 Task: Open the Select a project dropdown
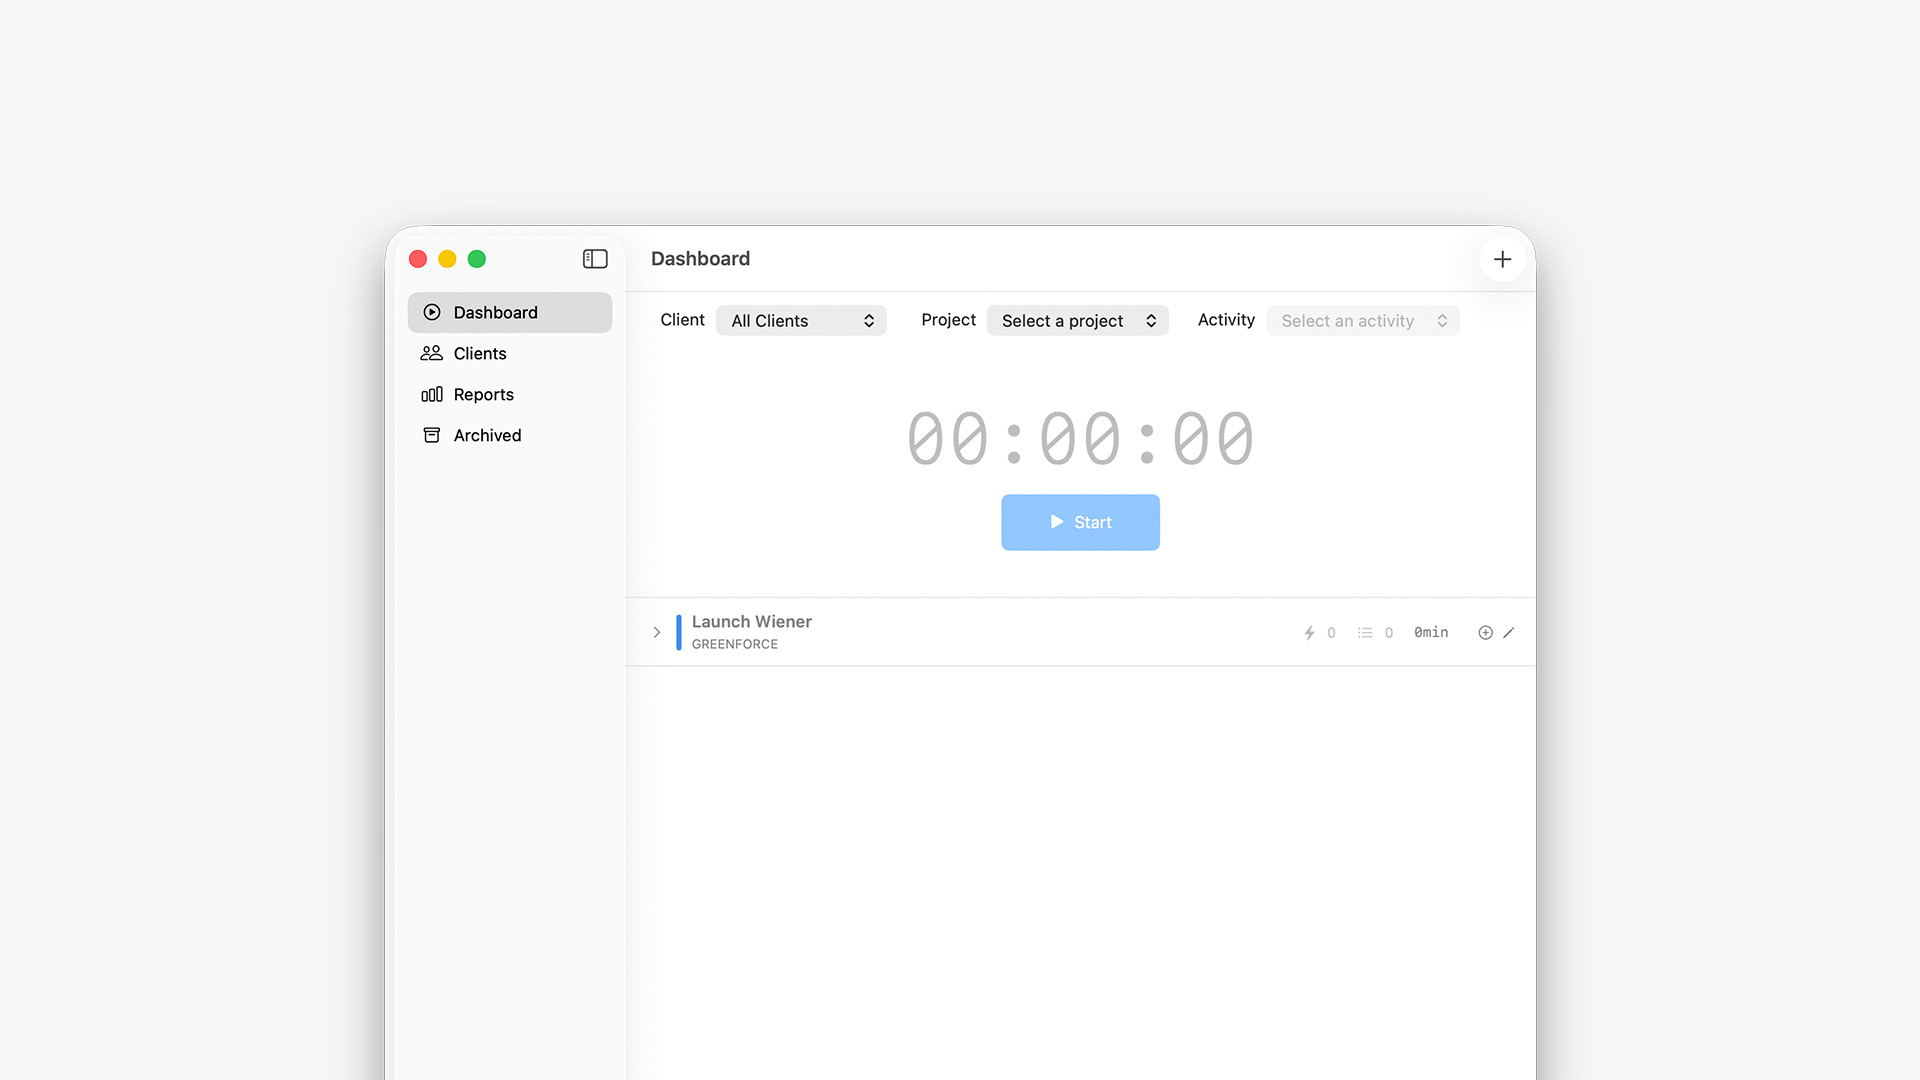coord(1078,320)
